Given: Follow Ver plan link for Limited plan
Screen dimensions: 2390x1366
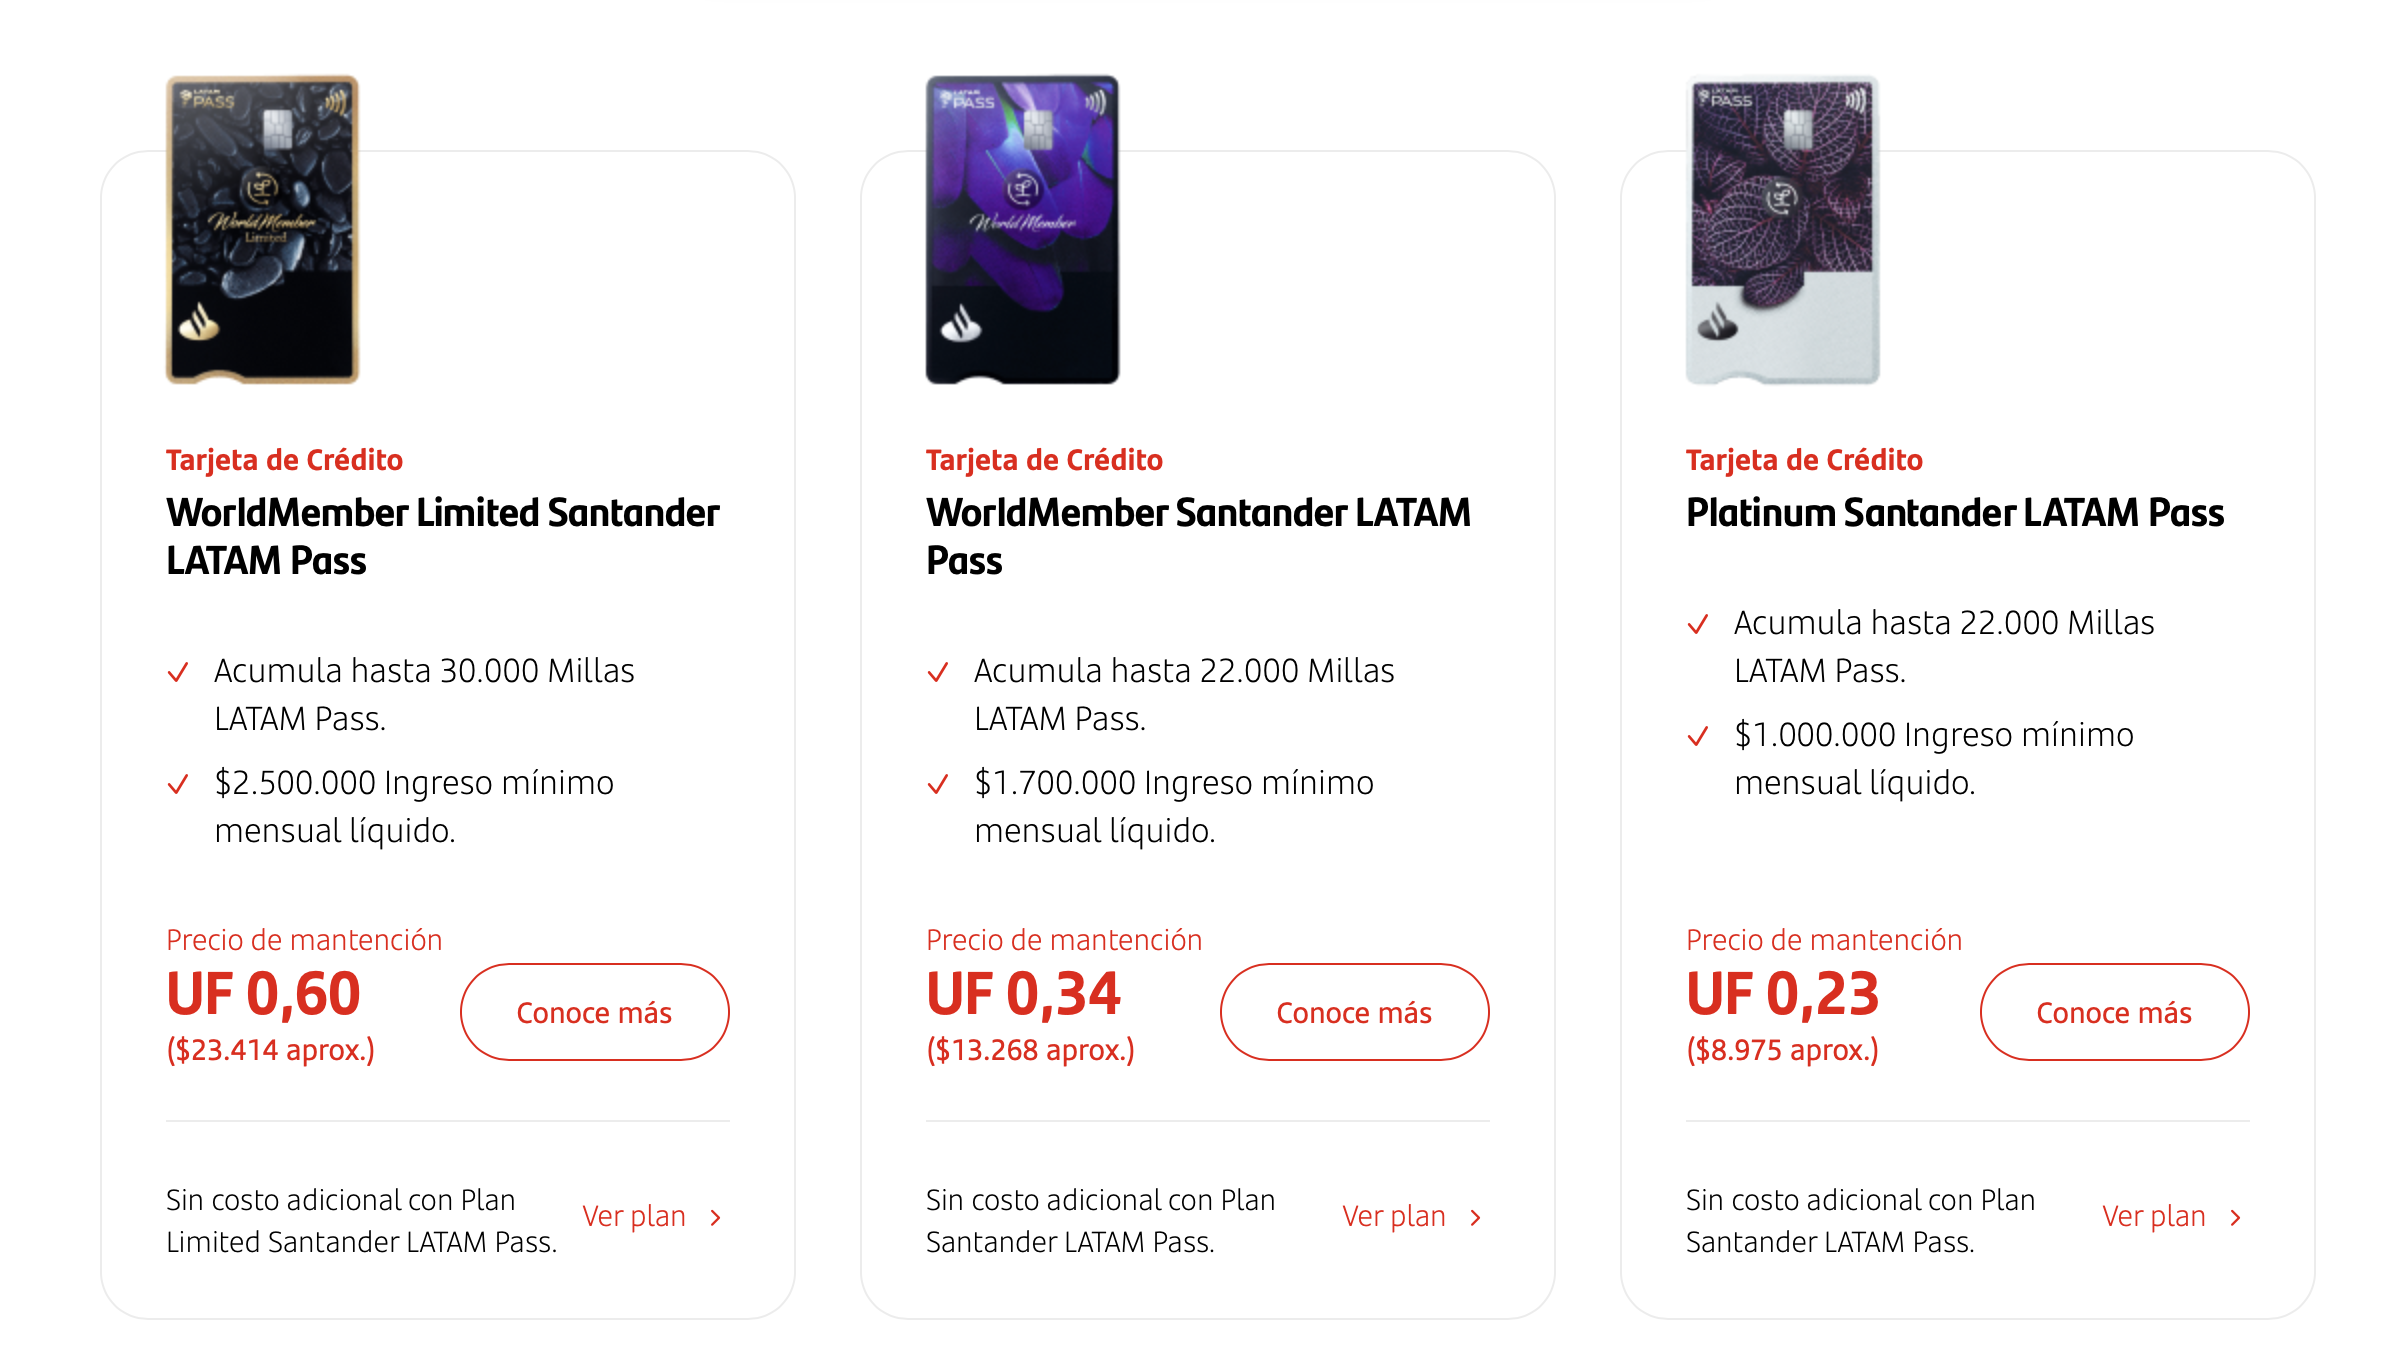Looking at the screenshot, I should 634,1216.
